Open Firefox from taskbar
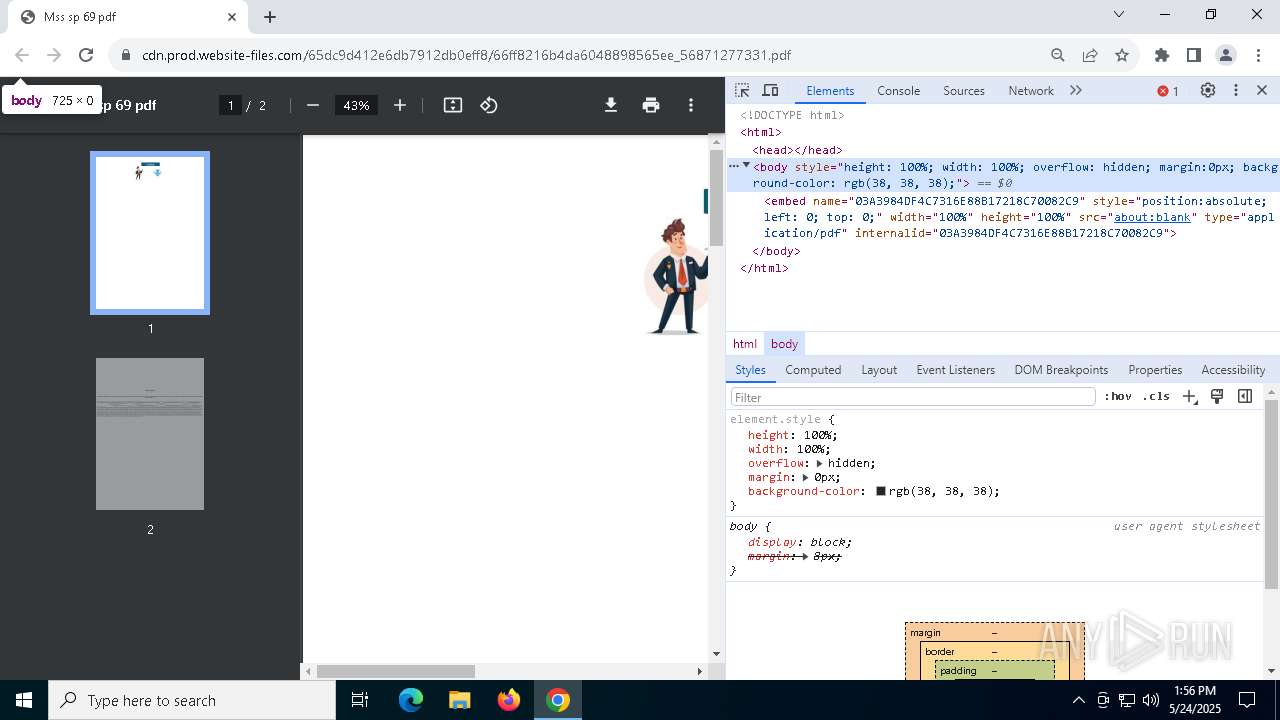1280x720 pixels. [509, 700]
